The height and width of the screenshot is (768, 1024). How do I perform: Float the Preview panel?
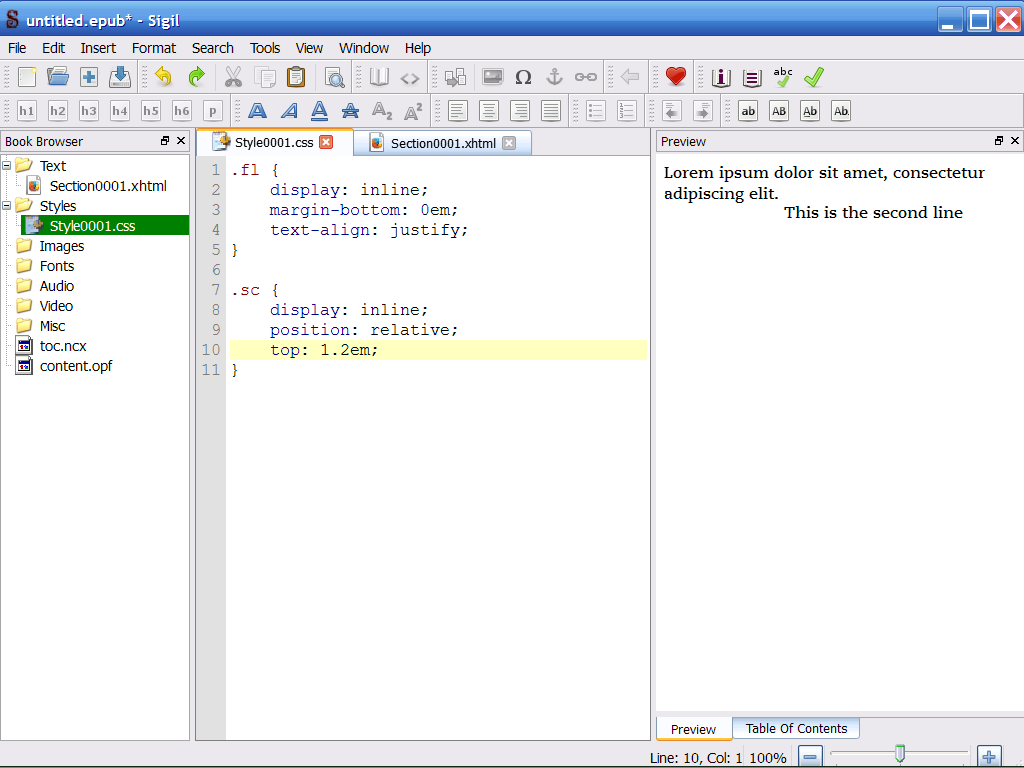point(998,141)
